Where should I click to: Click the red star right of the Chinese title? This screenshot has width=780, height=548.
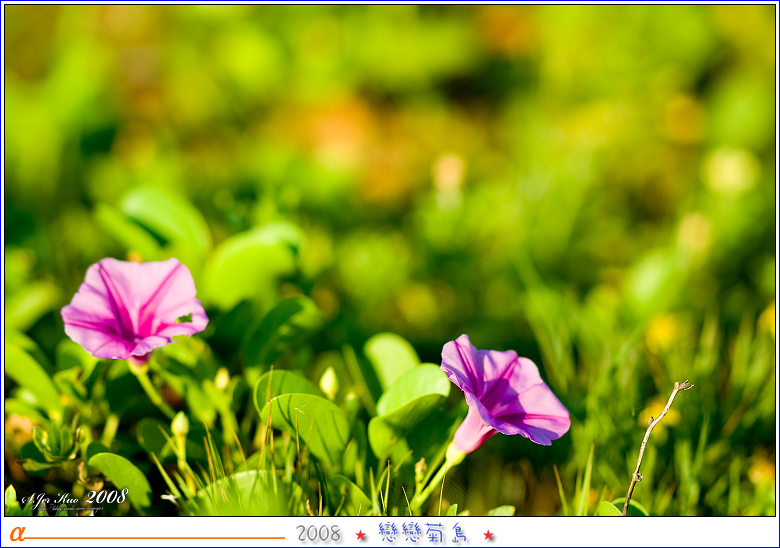pos(488,535)
